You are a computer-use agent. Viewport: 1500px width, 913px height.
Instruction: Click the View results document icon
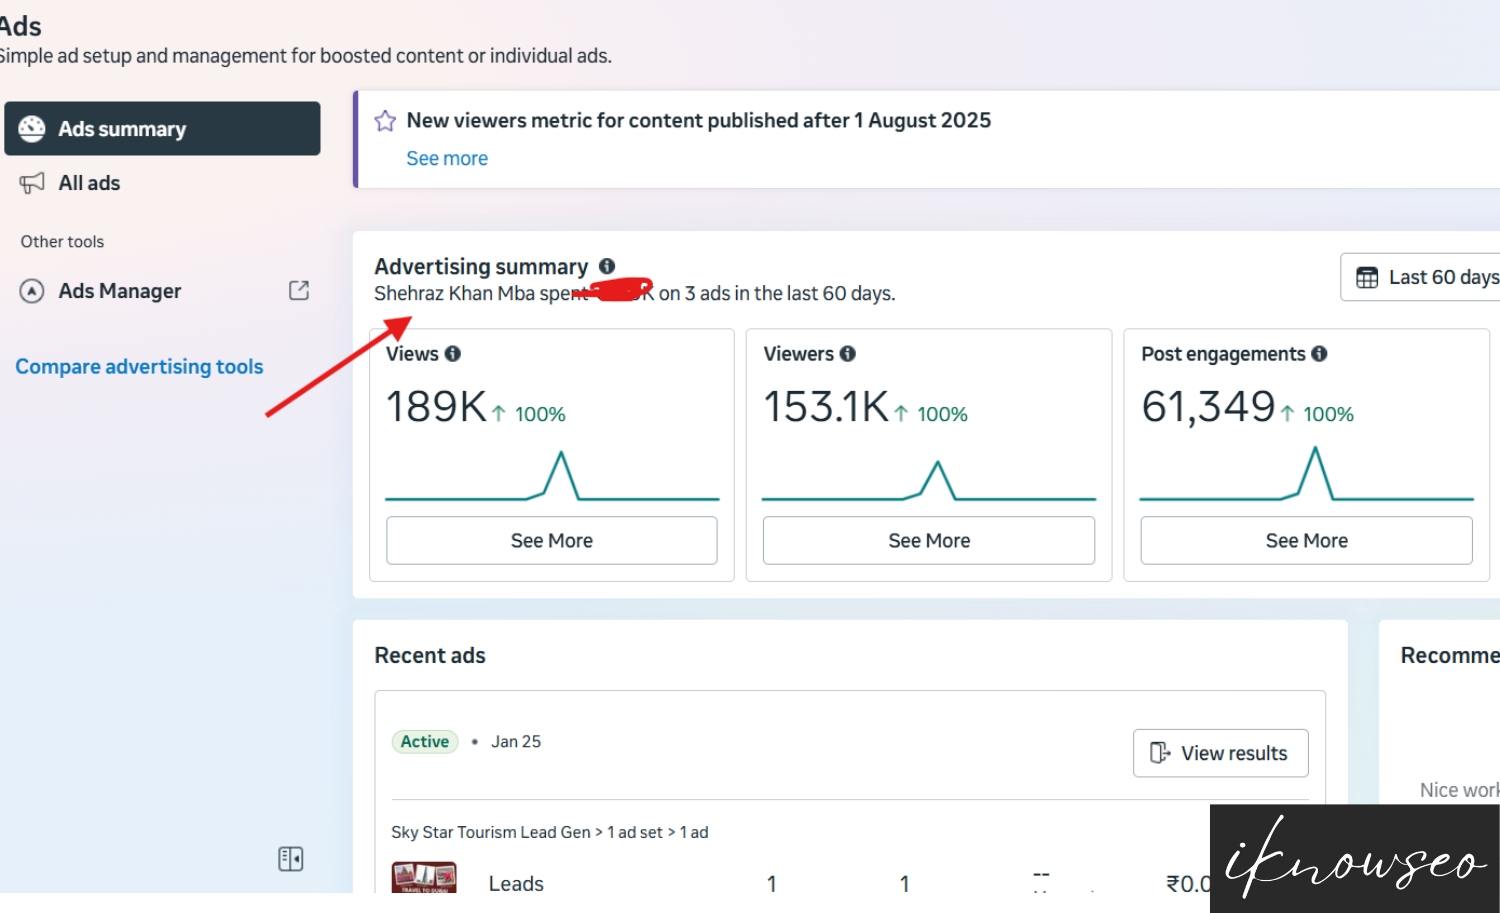1160,752
